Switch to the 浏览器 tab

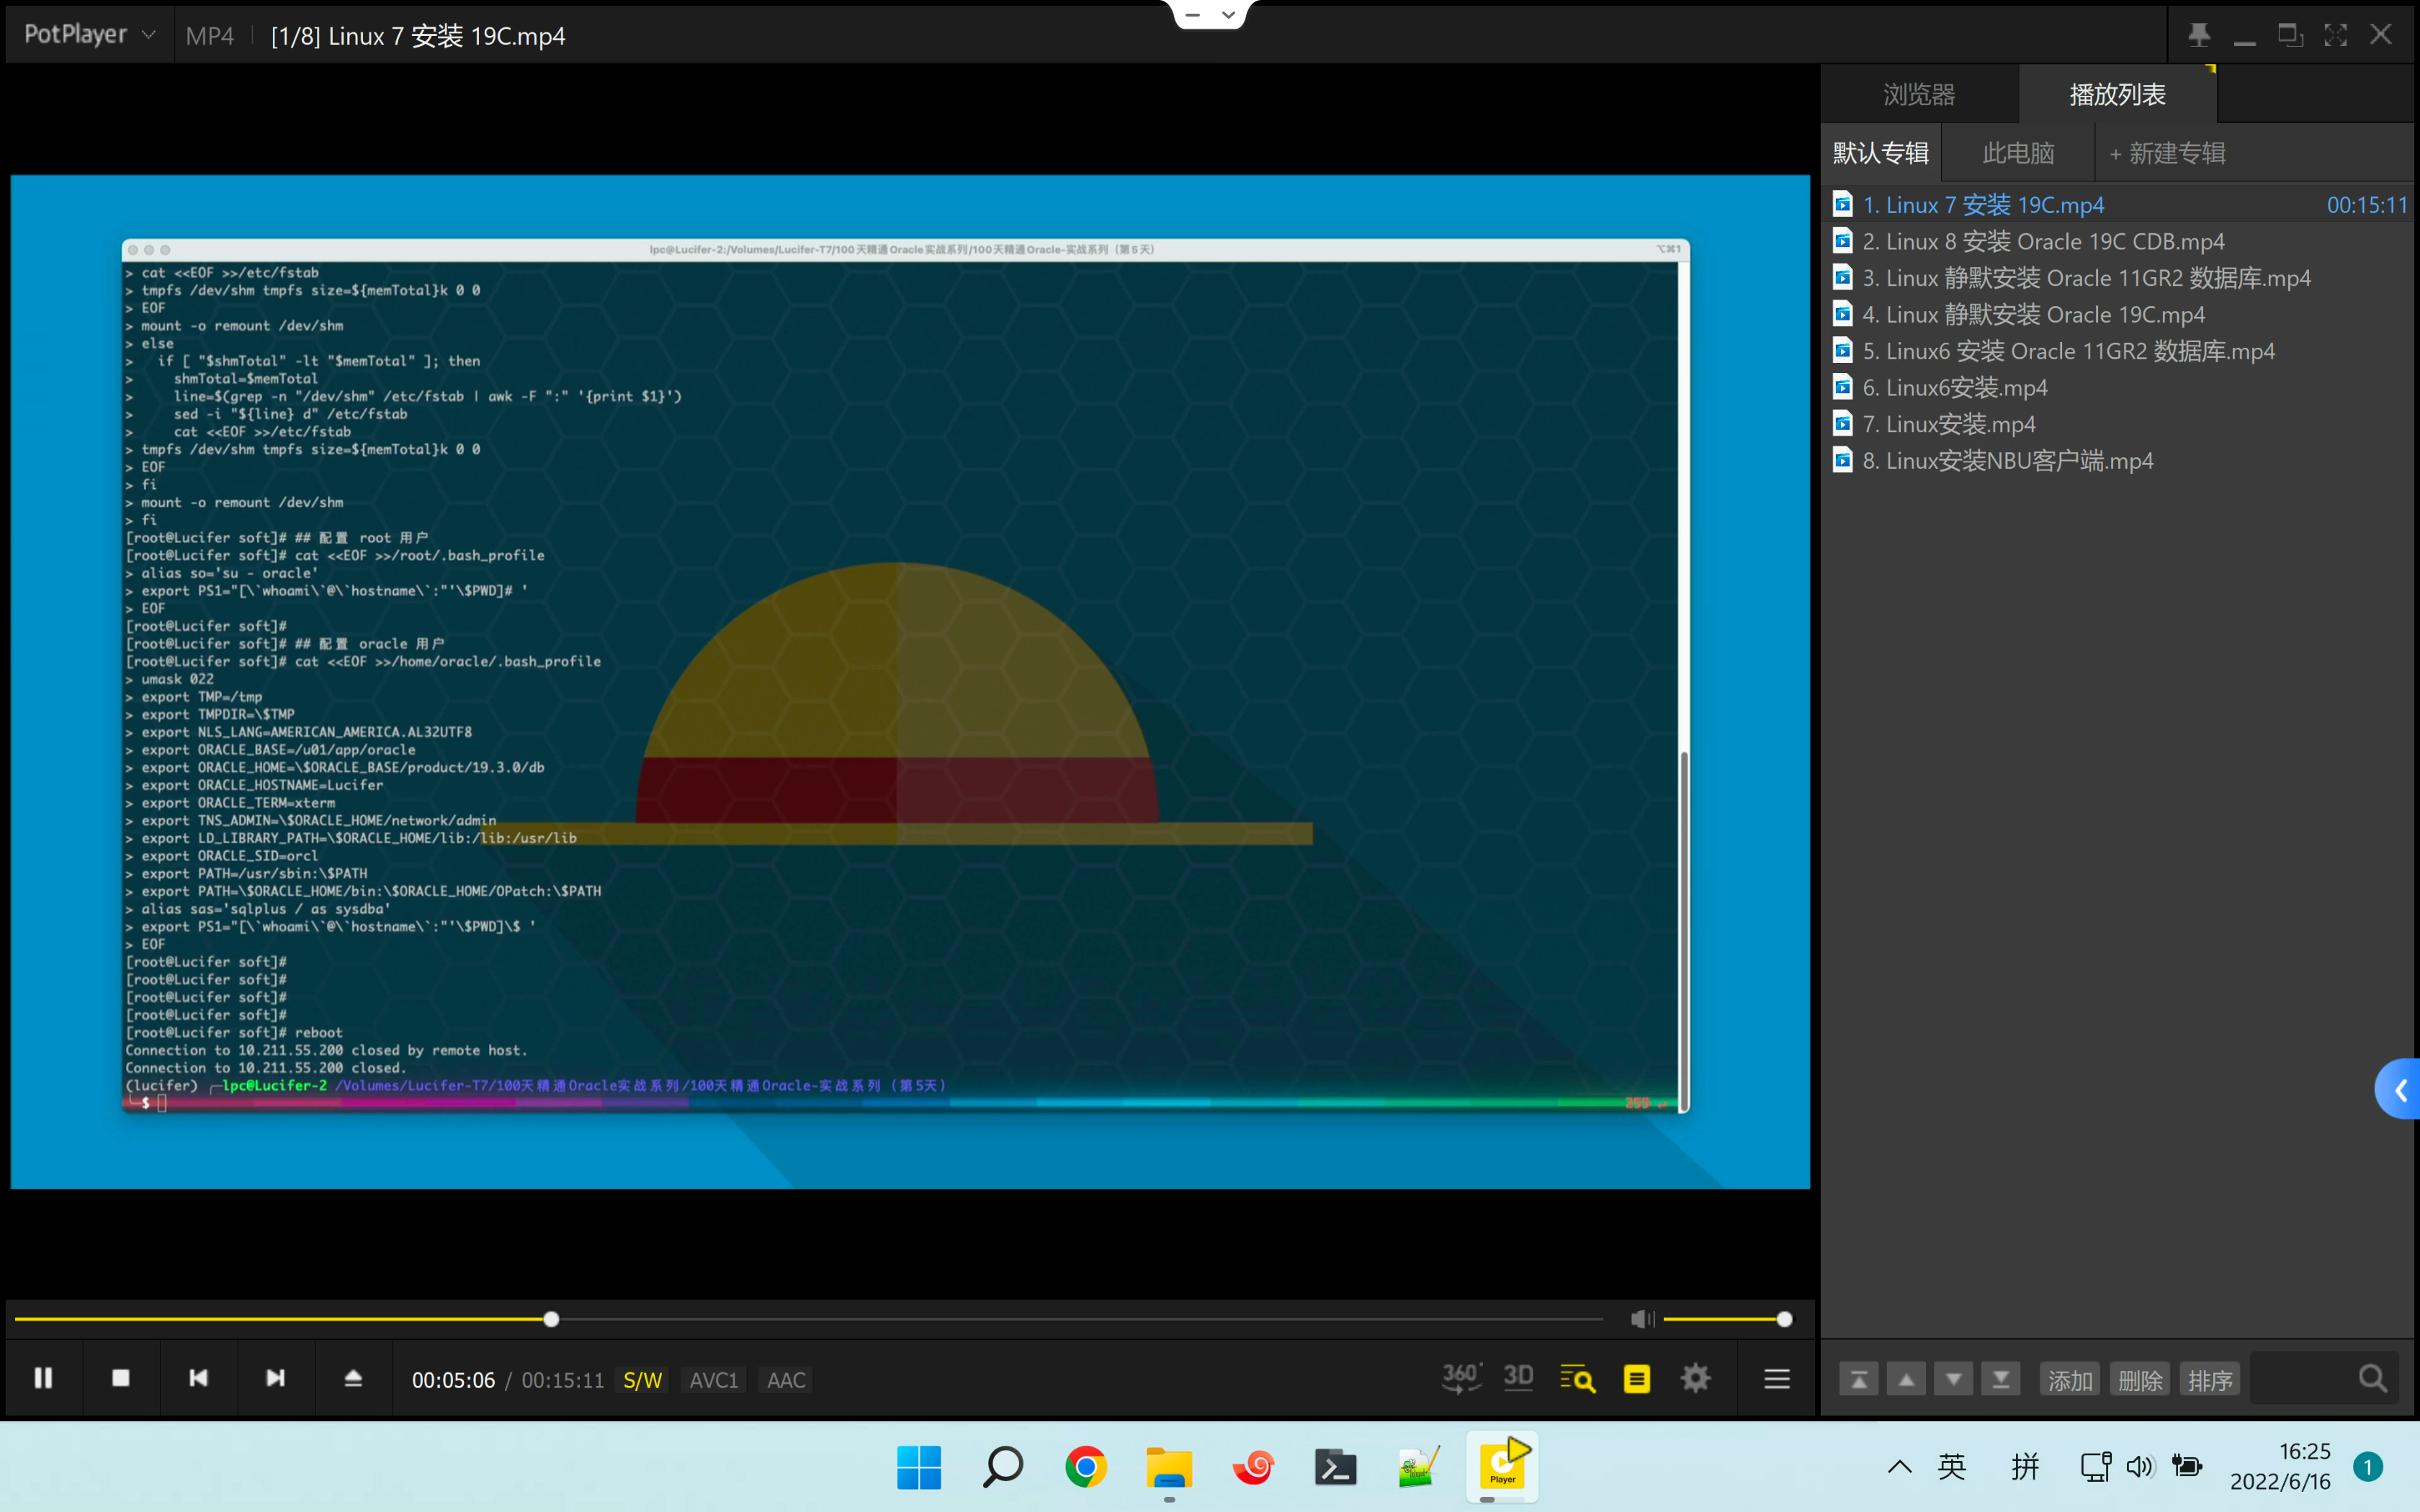coord(1918,95)
